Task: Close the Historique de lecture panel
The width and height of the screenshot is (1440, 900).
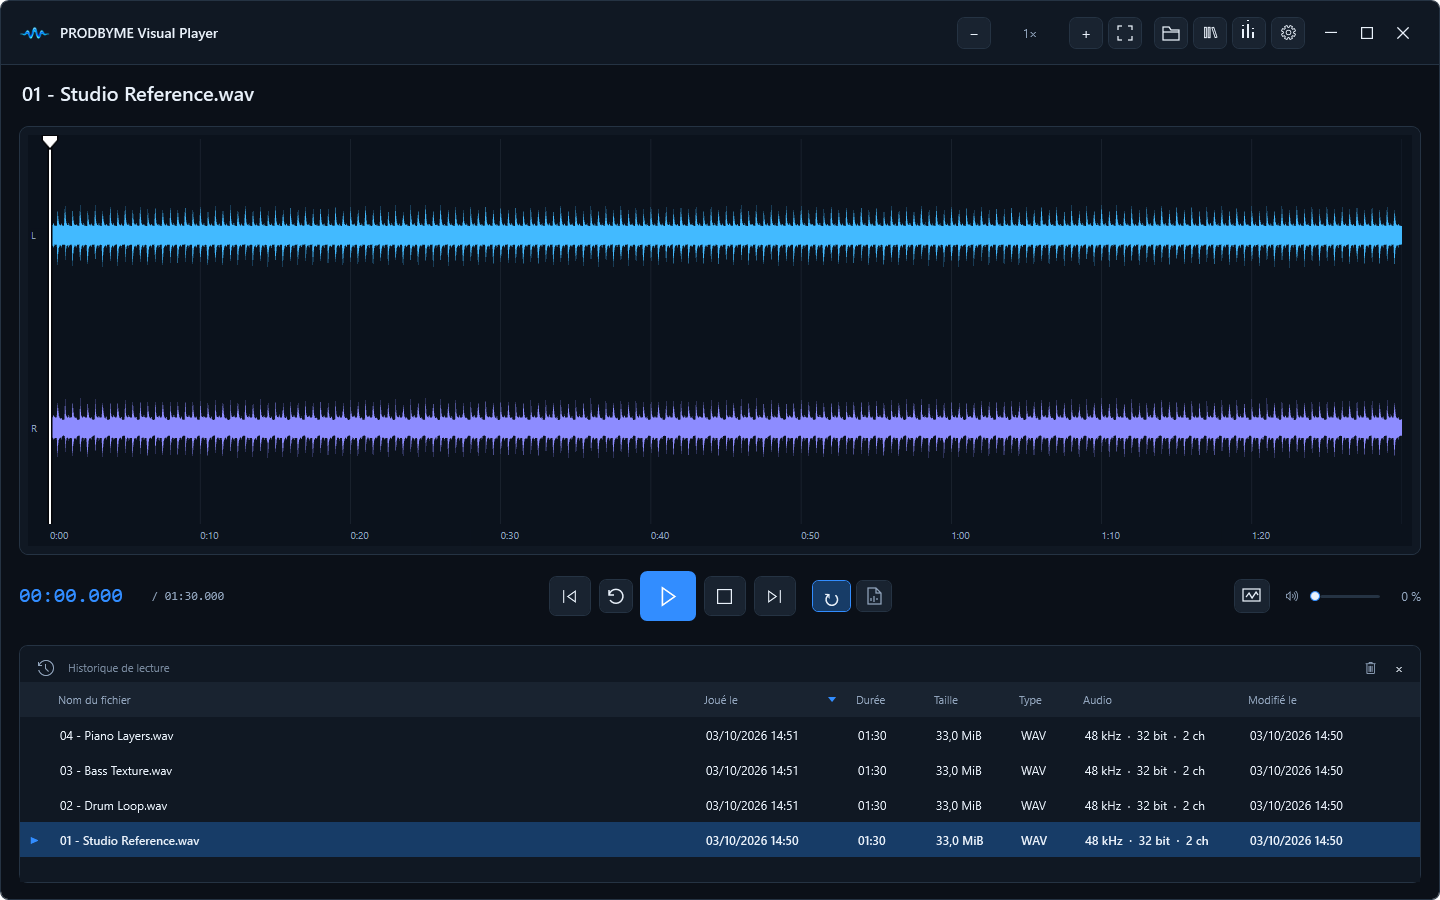Action: pos(1399,669)
